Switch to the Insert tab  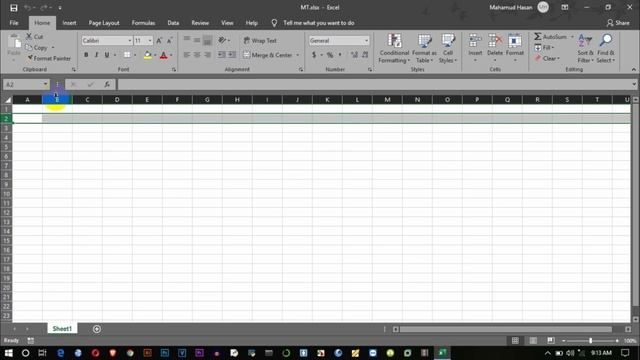pos(69,23)
